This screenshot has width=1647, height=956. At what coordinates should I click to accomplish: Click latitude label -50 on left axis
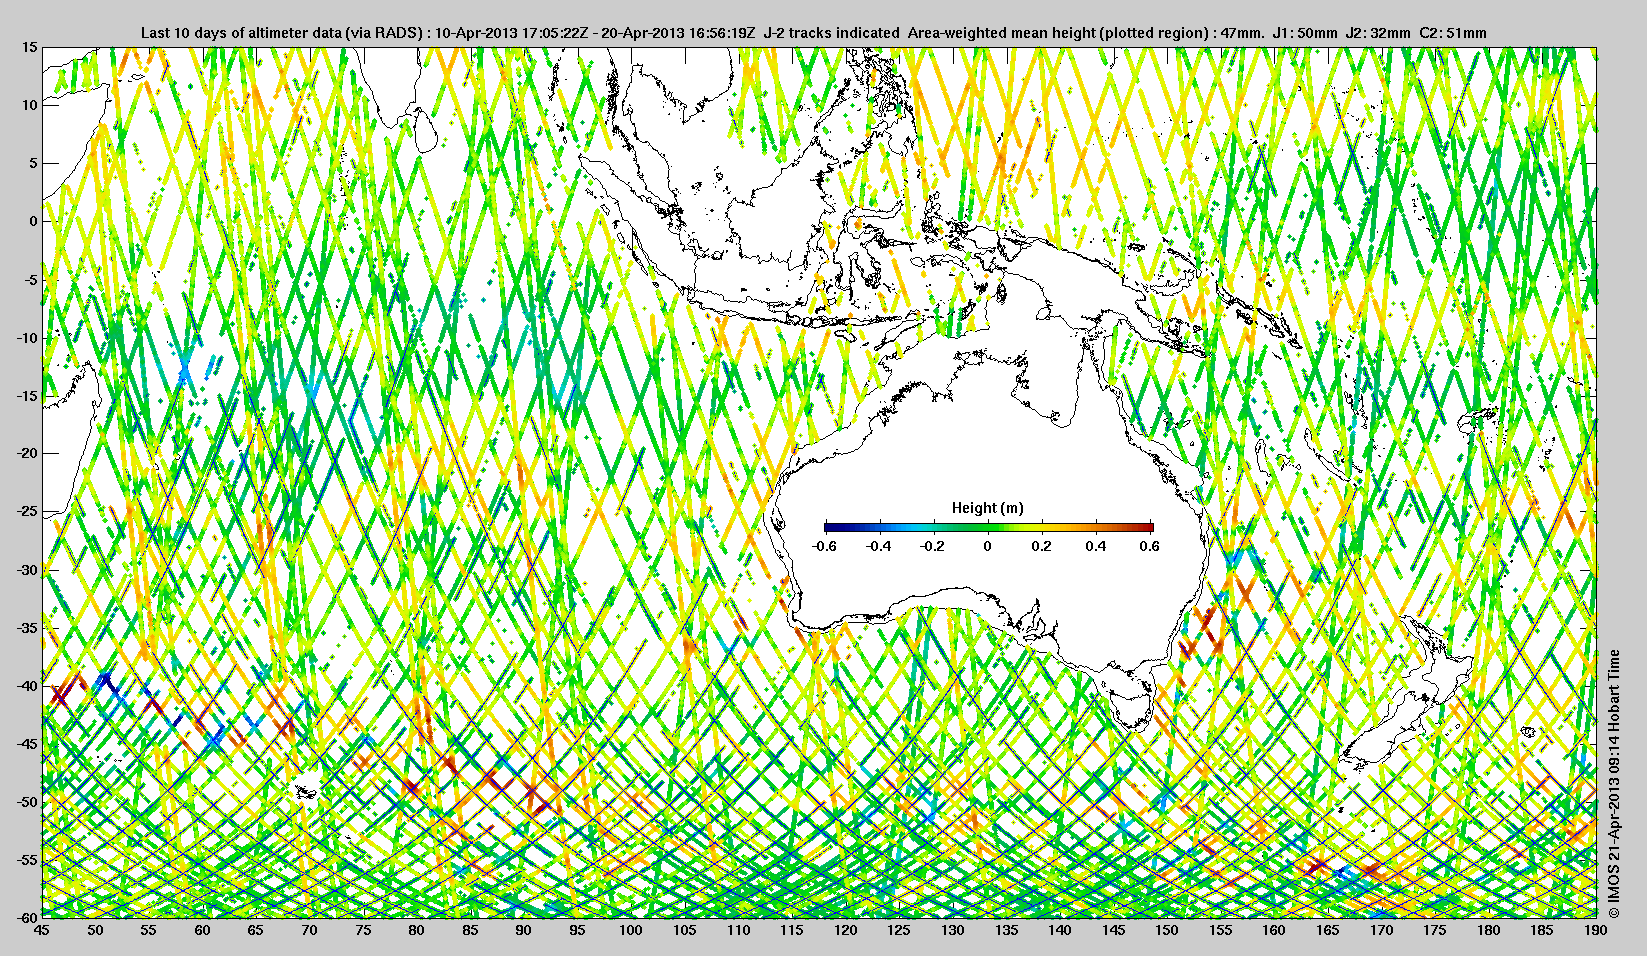[x=27, y=801]
